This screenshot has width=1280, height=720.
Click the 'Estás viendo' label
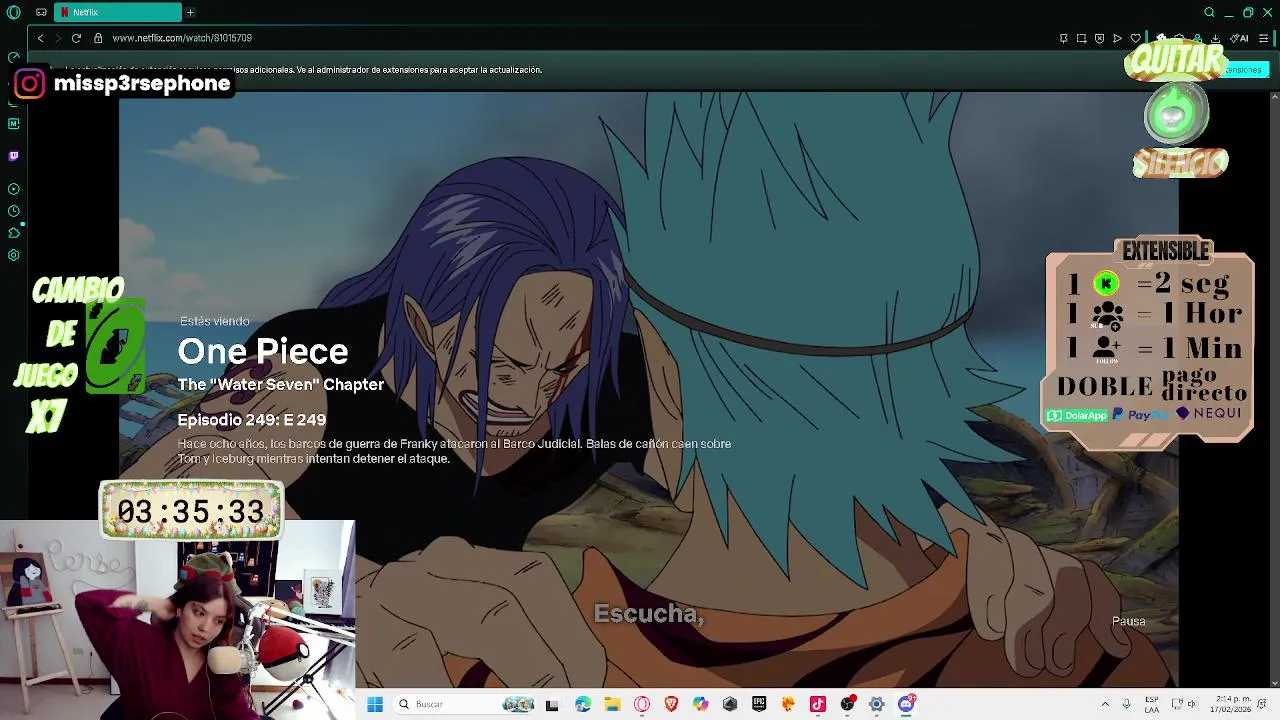tap(215, 321)
